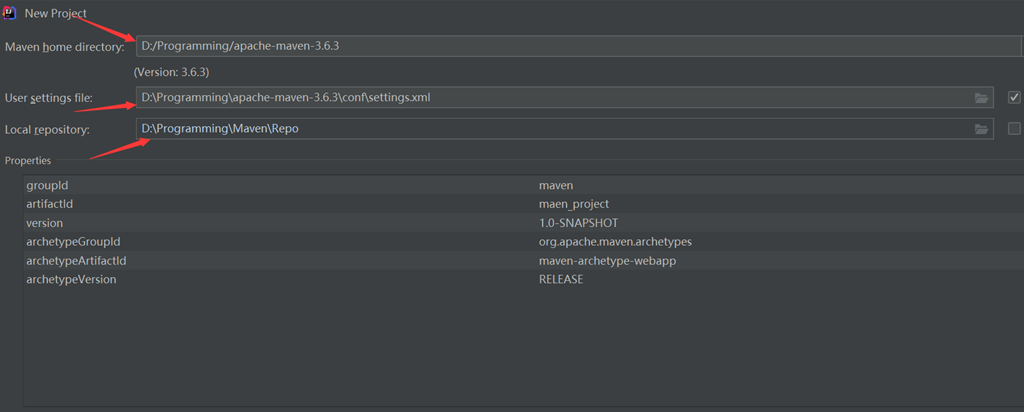Click the archetypeVersion value "RELEASE"
1024x412 pixels.
561,280
